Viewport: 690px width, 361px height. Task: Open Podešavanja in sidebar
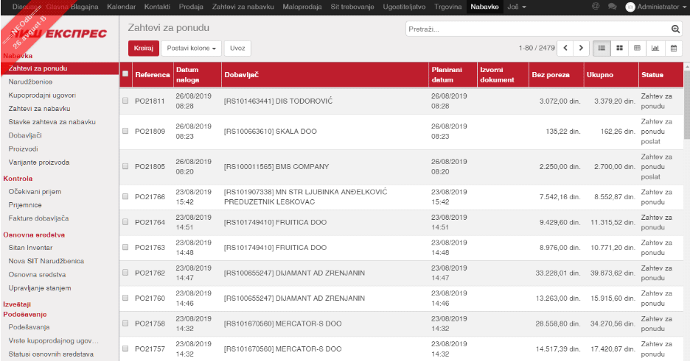pos(29,327)
